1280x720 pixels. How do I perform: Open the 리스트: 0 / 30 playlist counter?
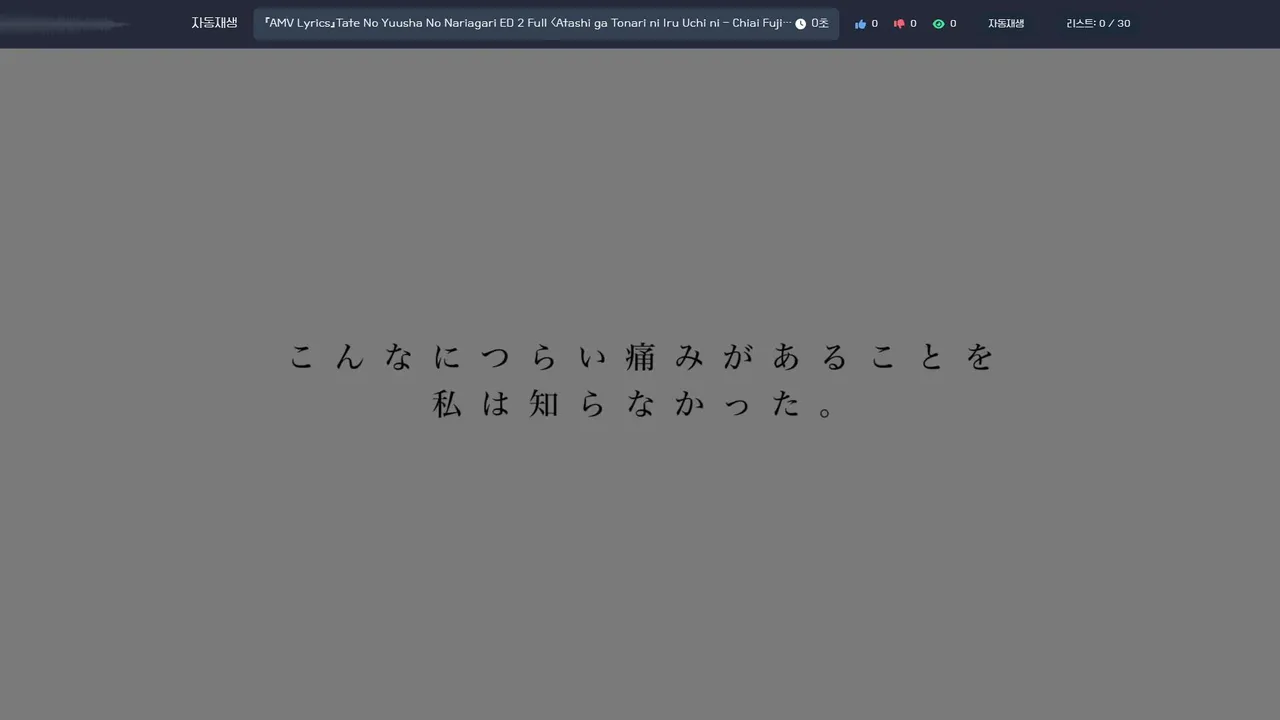pyautogui.click(x=1098, y=23)
